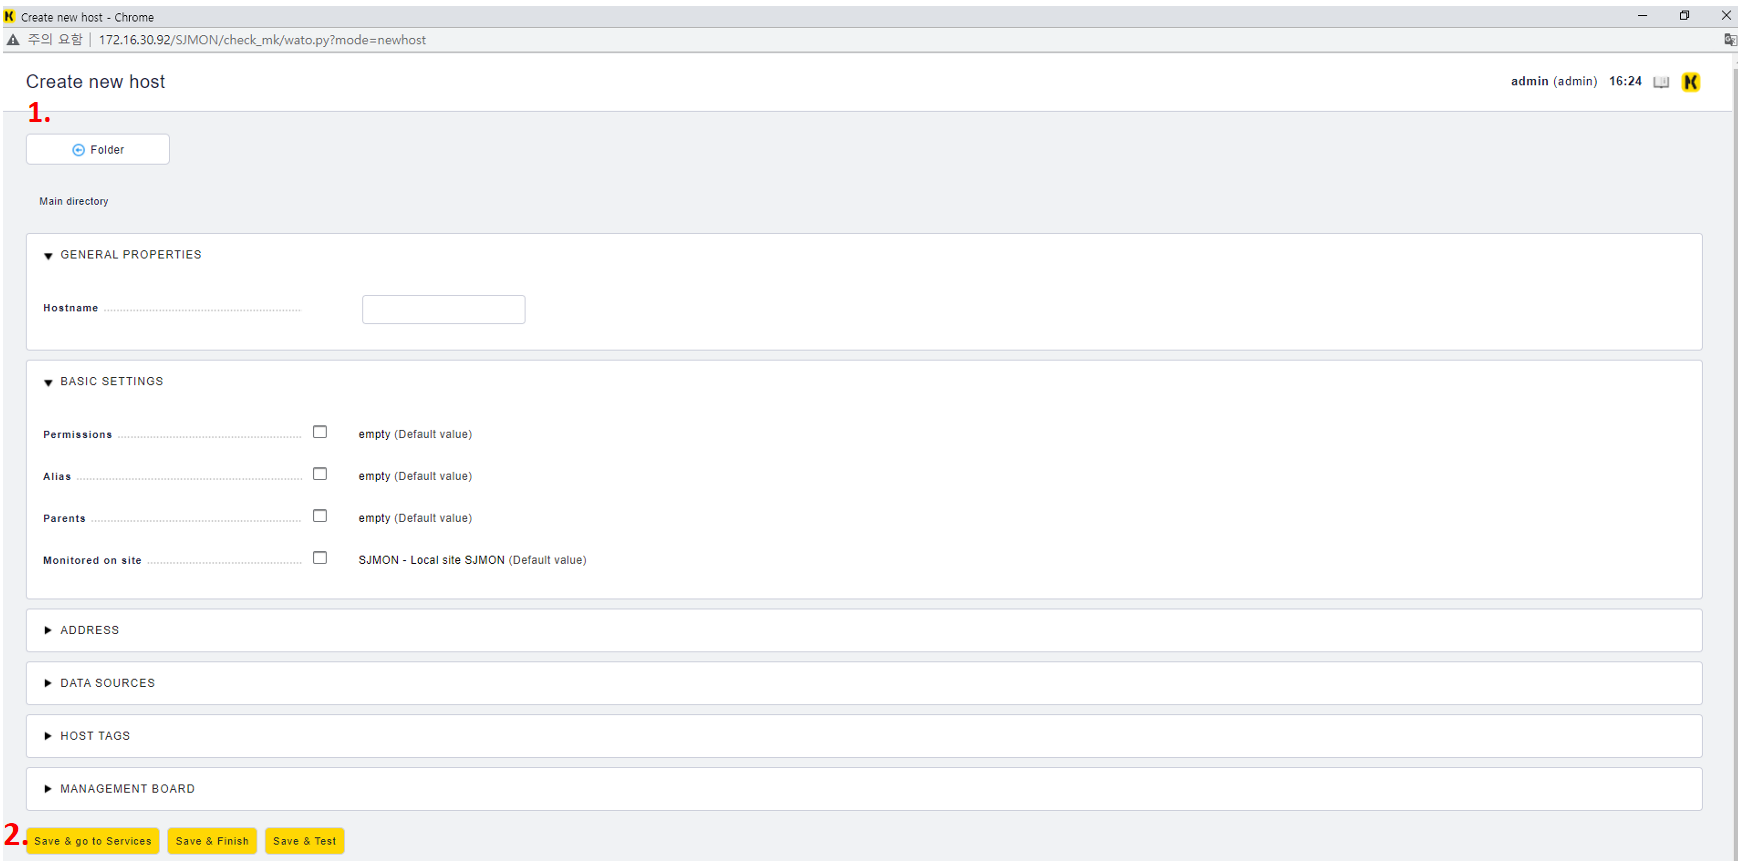Click Save & go to Services

[x=93, y=841]
